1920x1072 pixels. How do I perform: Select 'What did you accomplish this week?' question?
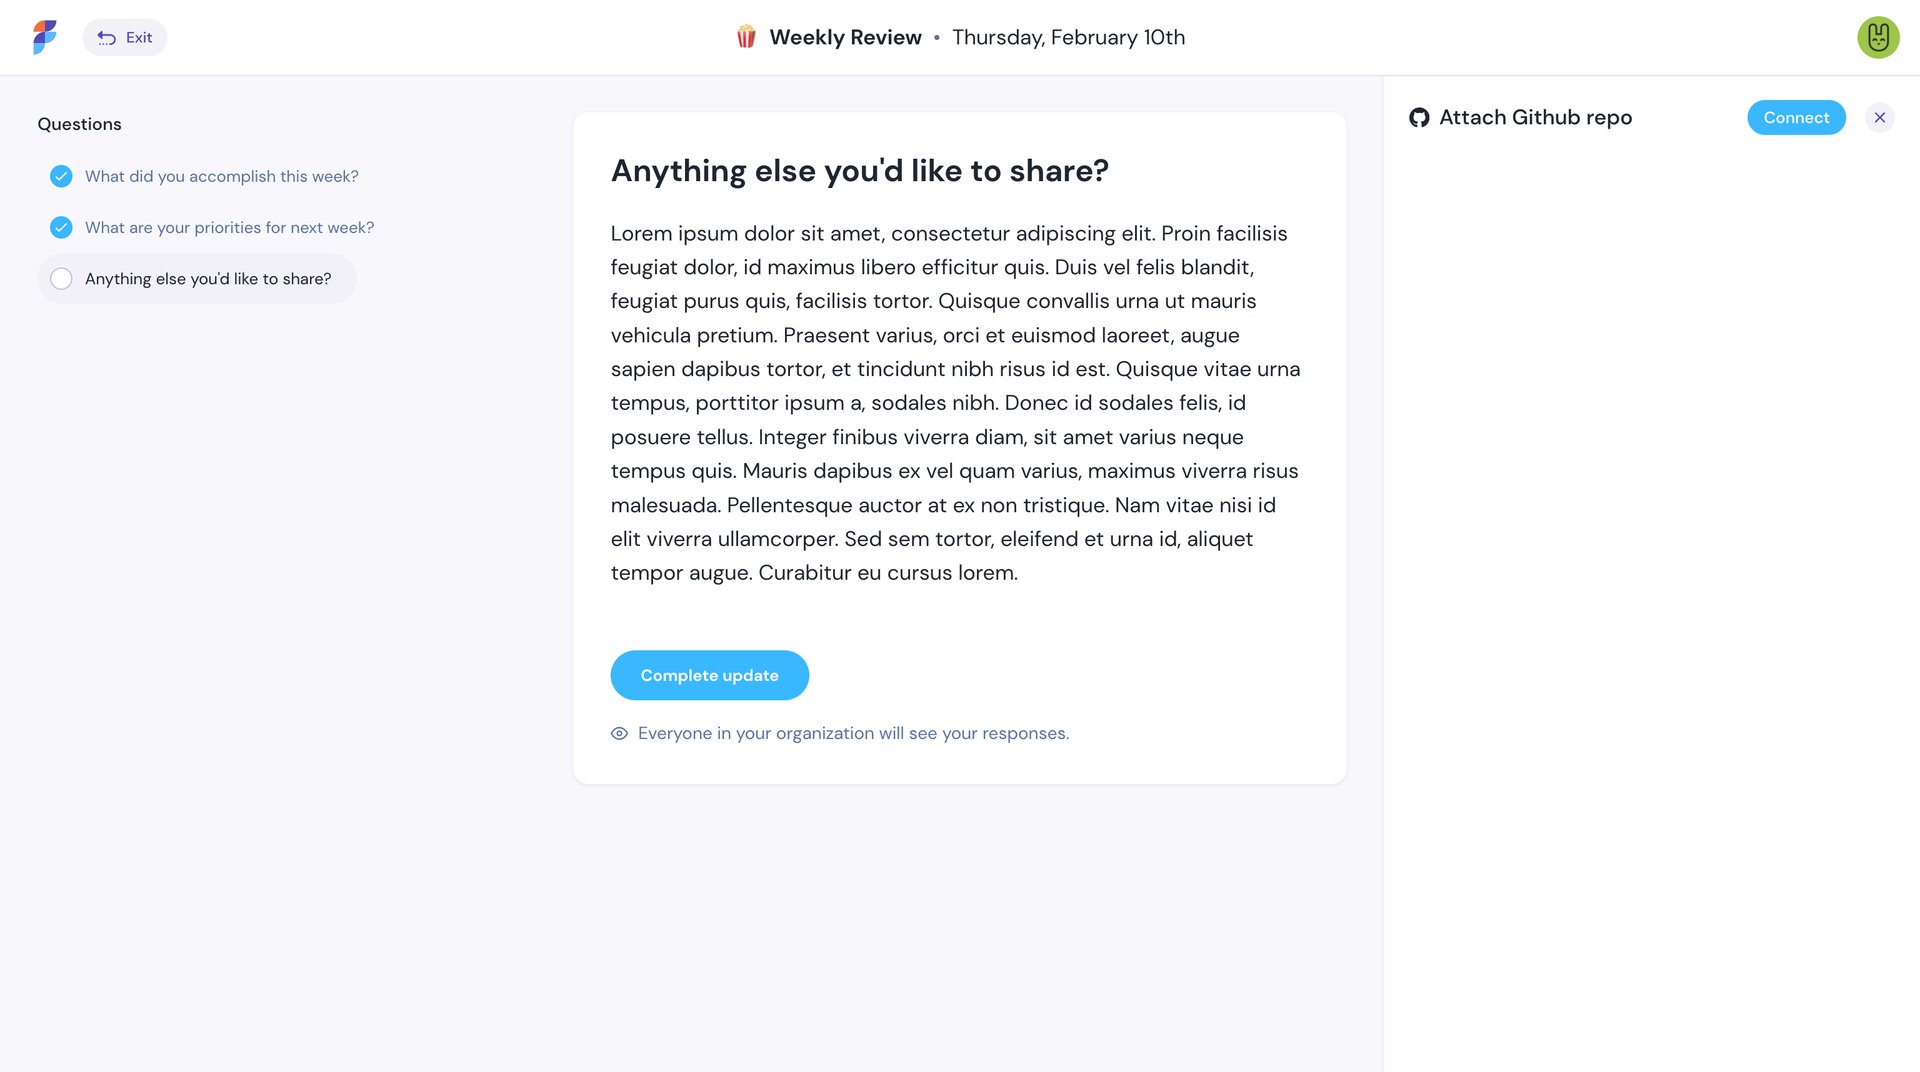click(x=221, y=176)
